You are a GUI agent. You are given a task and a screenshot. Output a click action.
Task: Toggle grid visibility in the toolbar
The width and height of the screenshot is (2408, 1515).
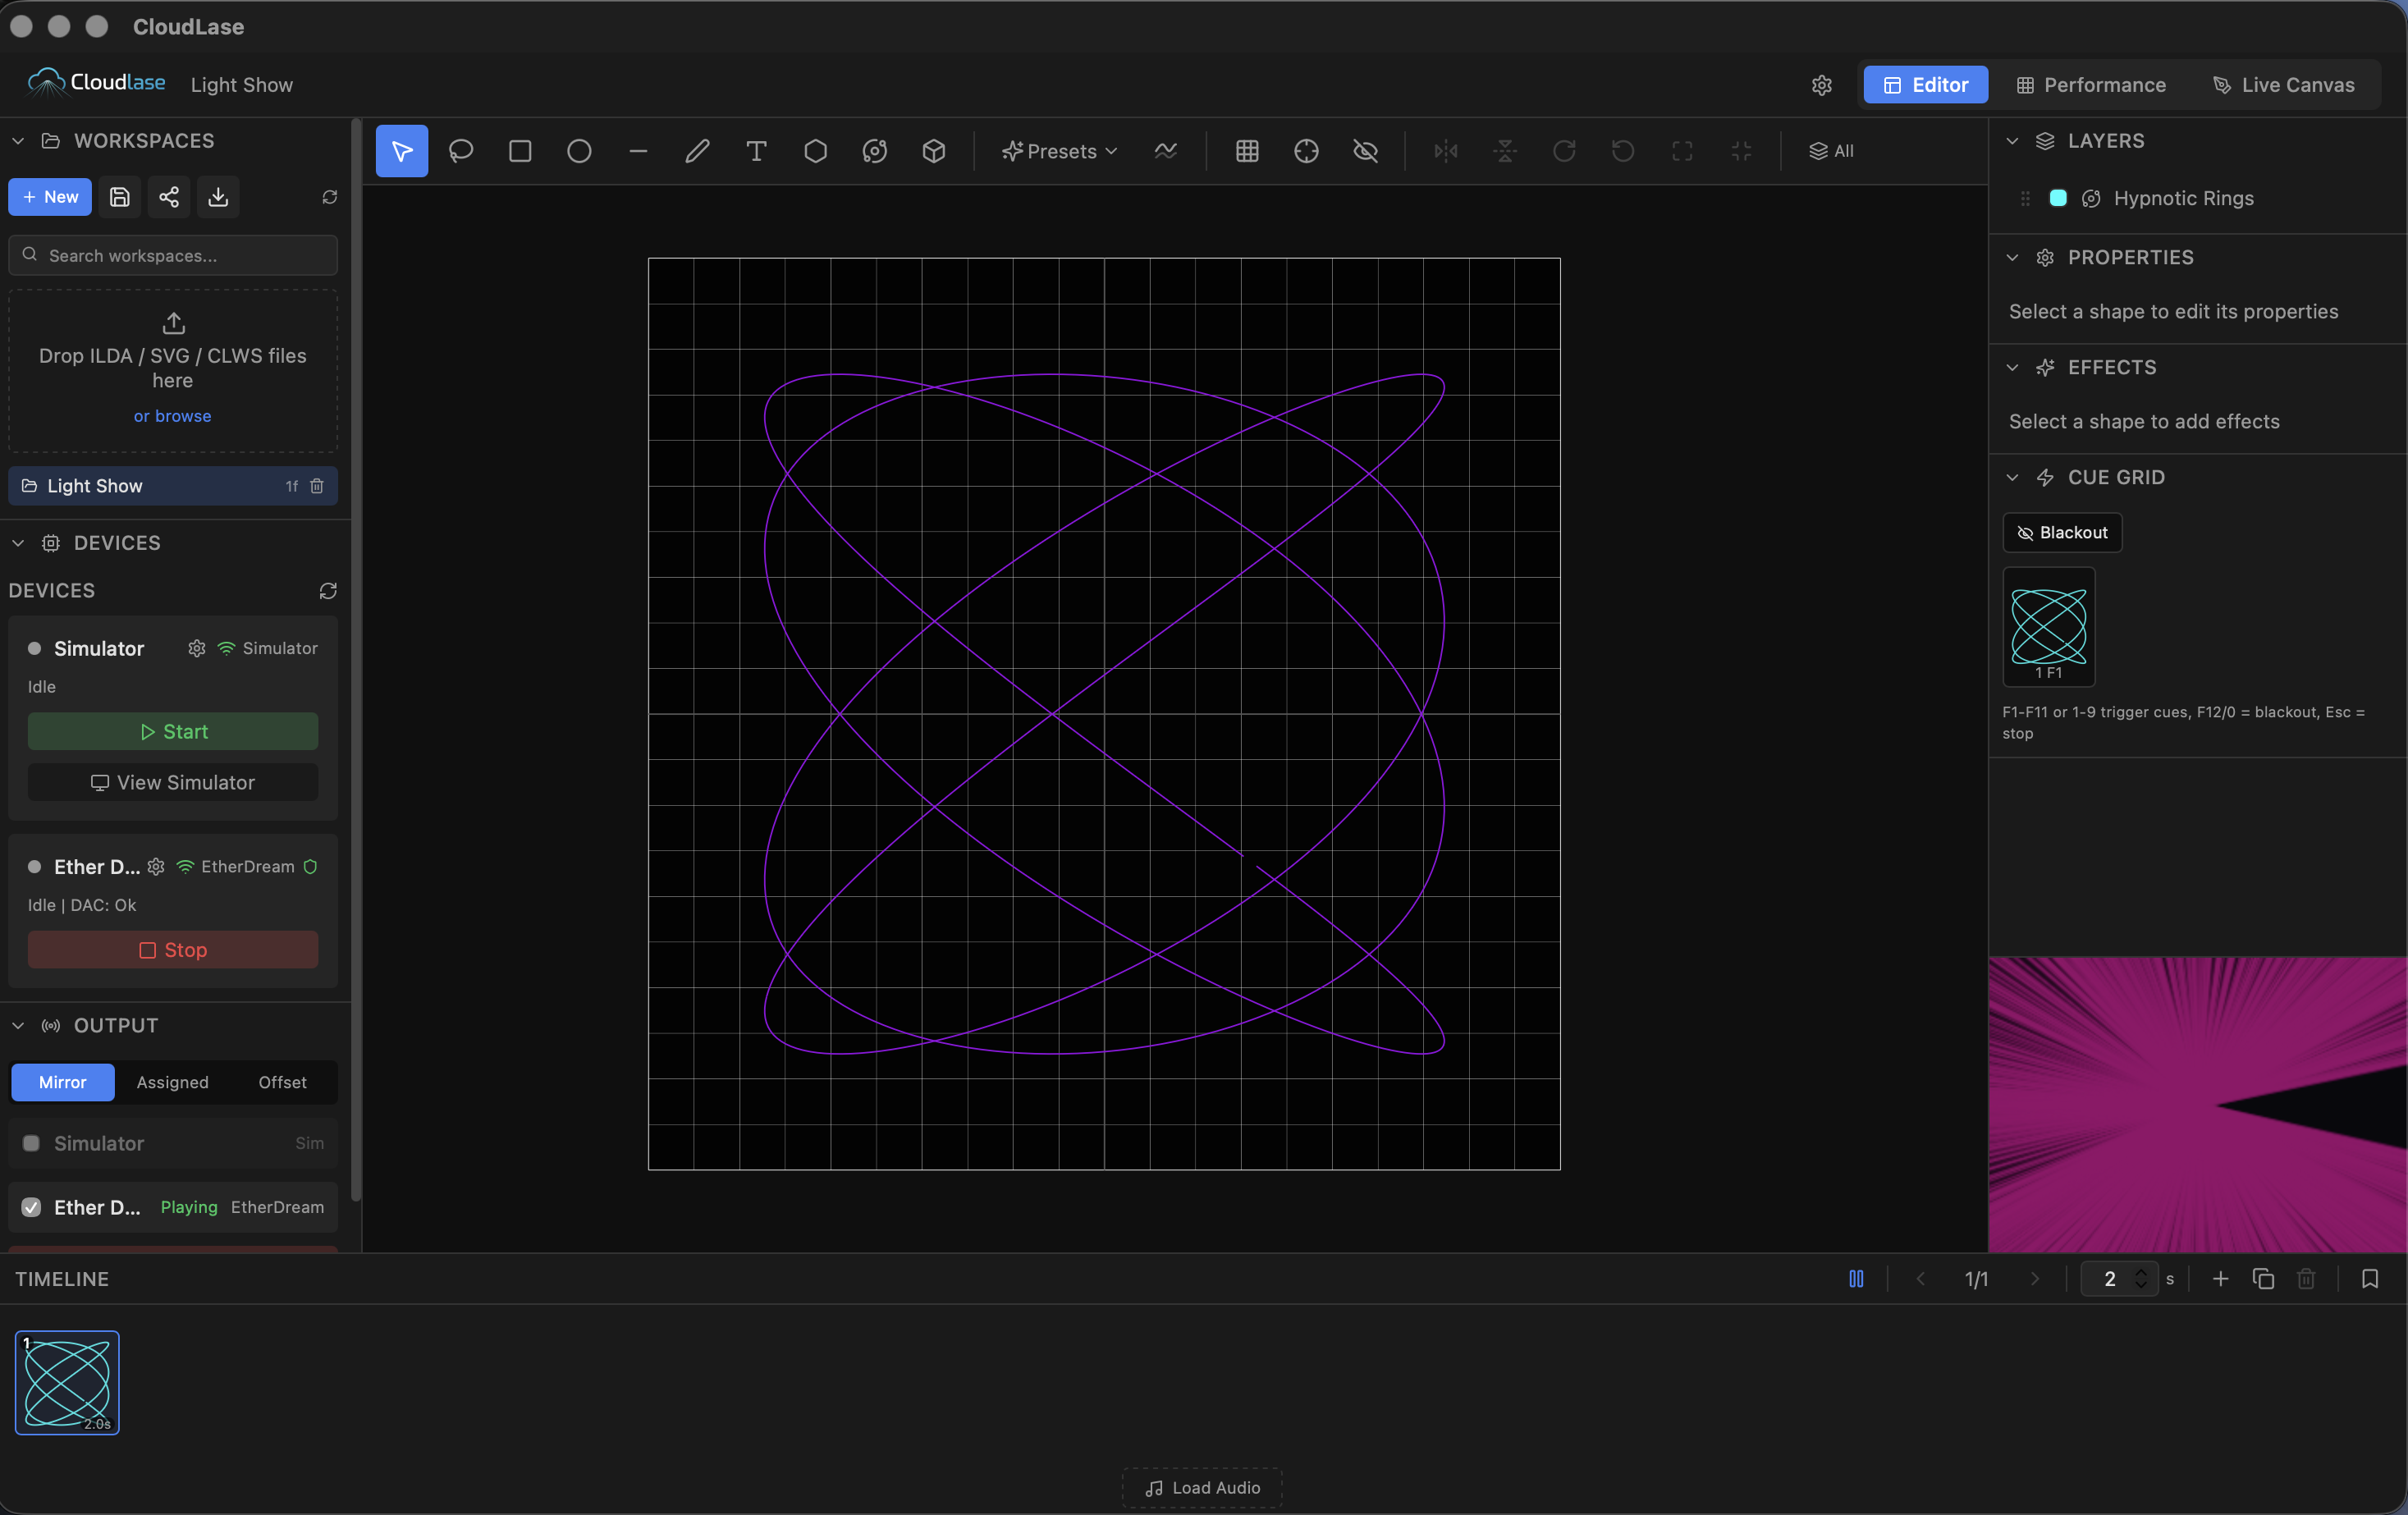[x=1247, y=151]
